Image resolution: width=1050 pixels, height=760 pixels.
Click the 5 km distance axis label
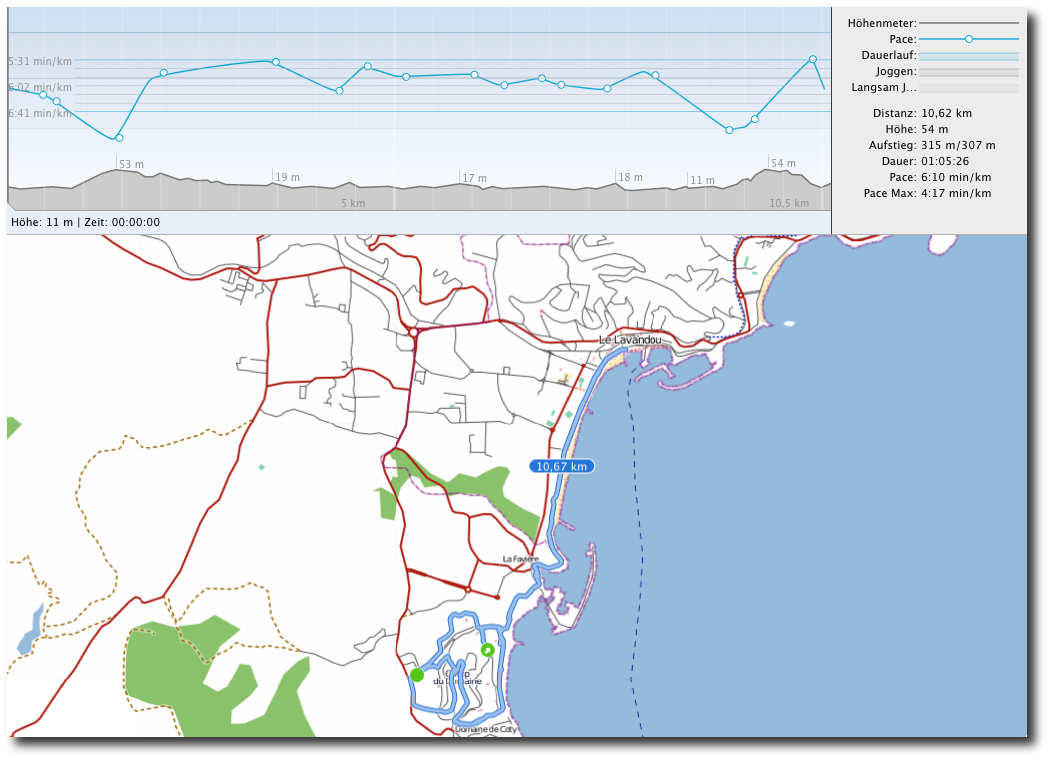pyautogui.click(x=353, y=203)
